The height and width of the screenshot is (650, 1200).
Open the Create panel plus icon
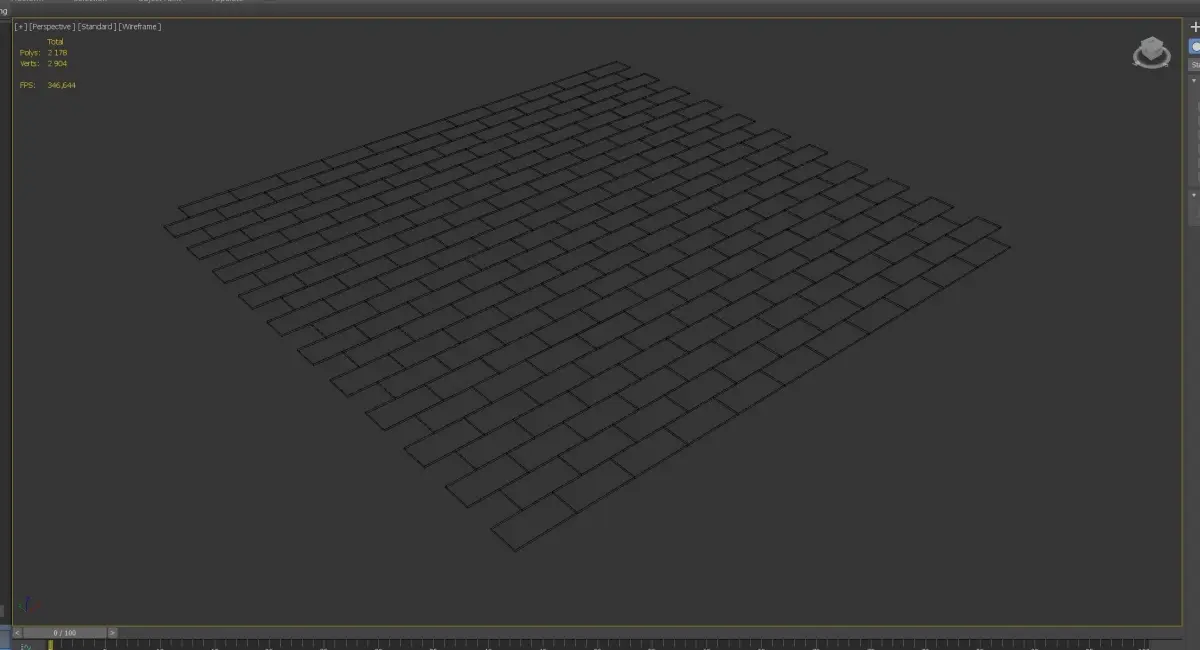[1194, 26]
